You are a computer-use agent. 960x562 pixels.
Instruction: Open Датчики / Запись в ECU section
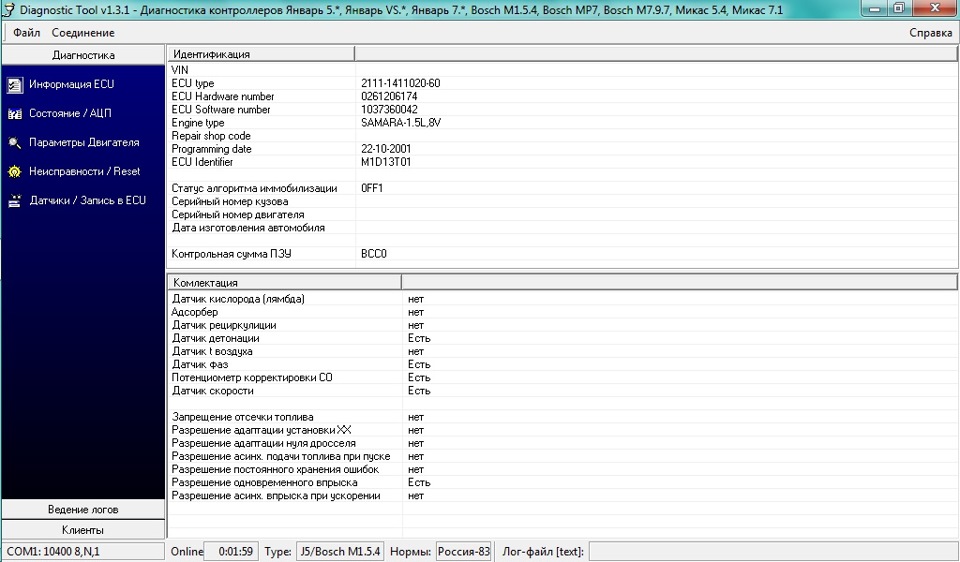(x=88, y=200)
